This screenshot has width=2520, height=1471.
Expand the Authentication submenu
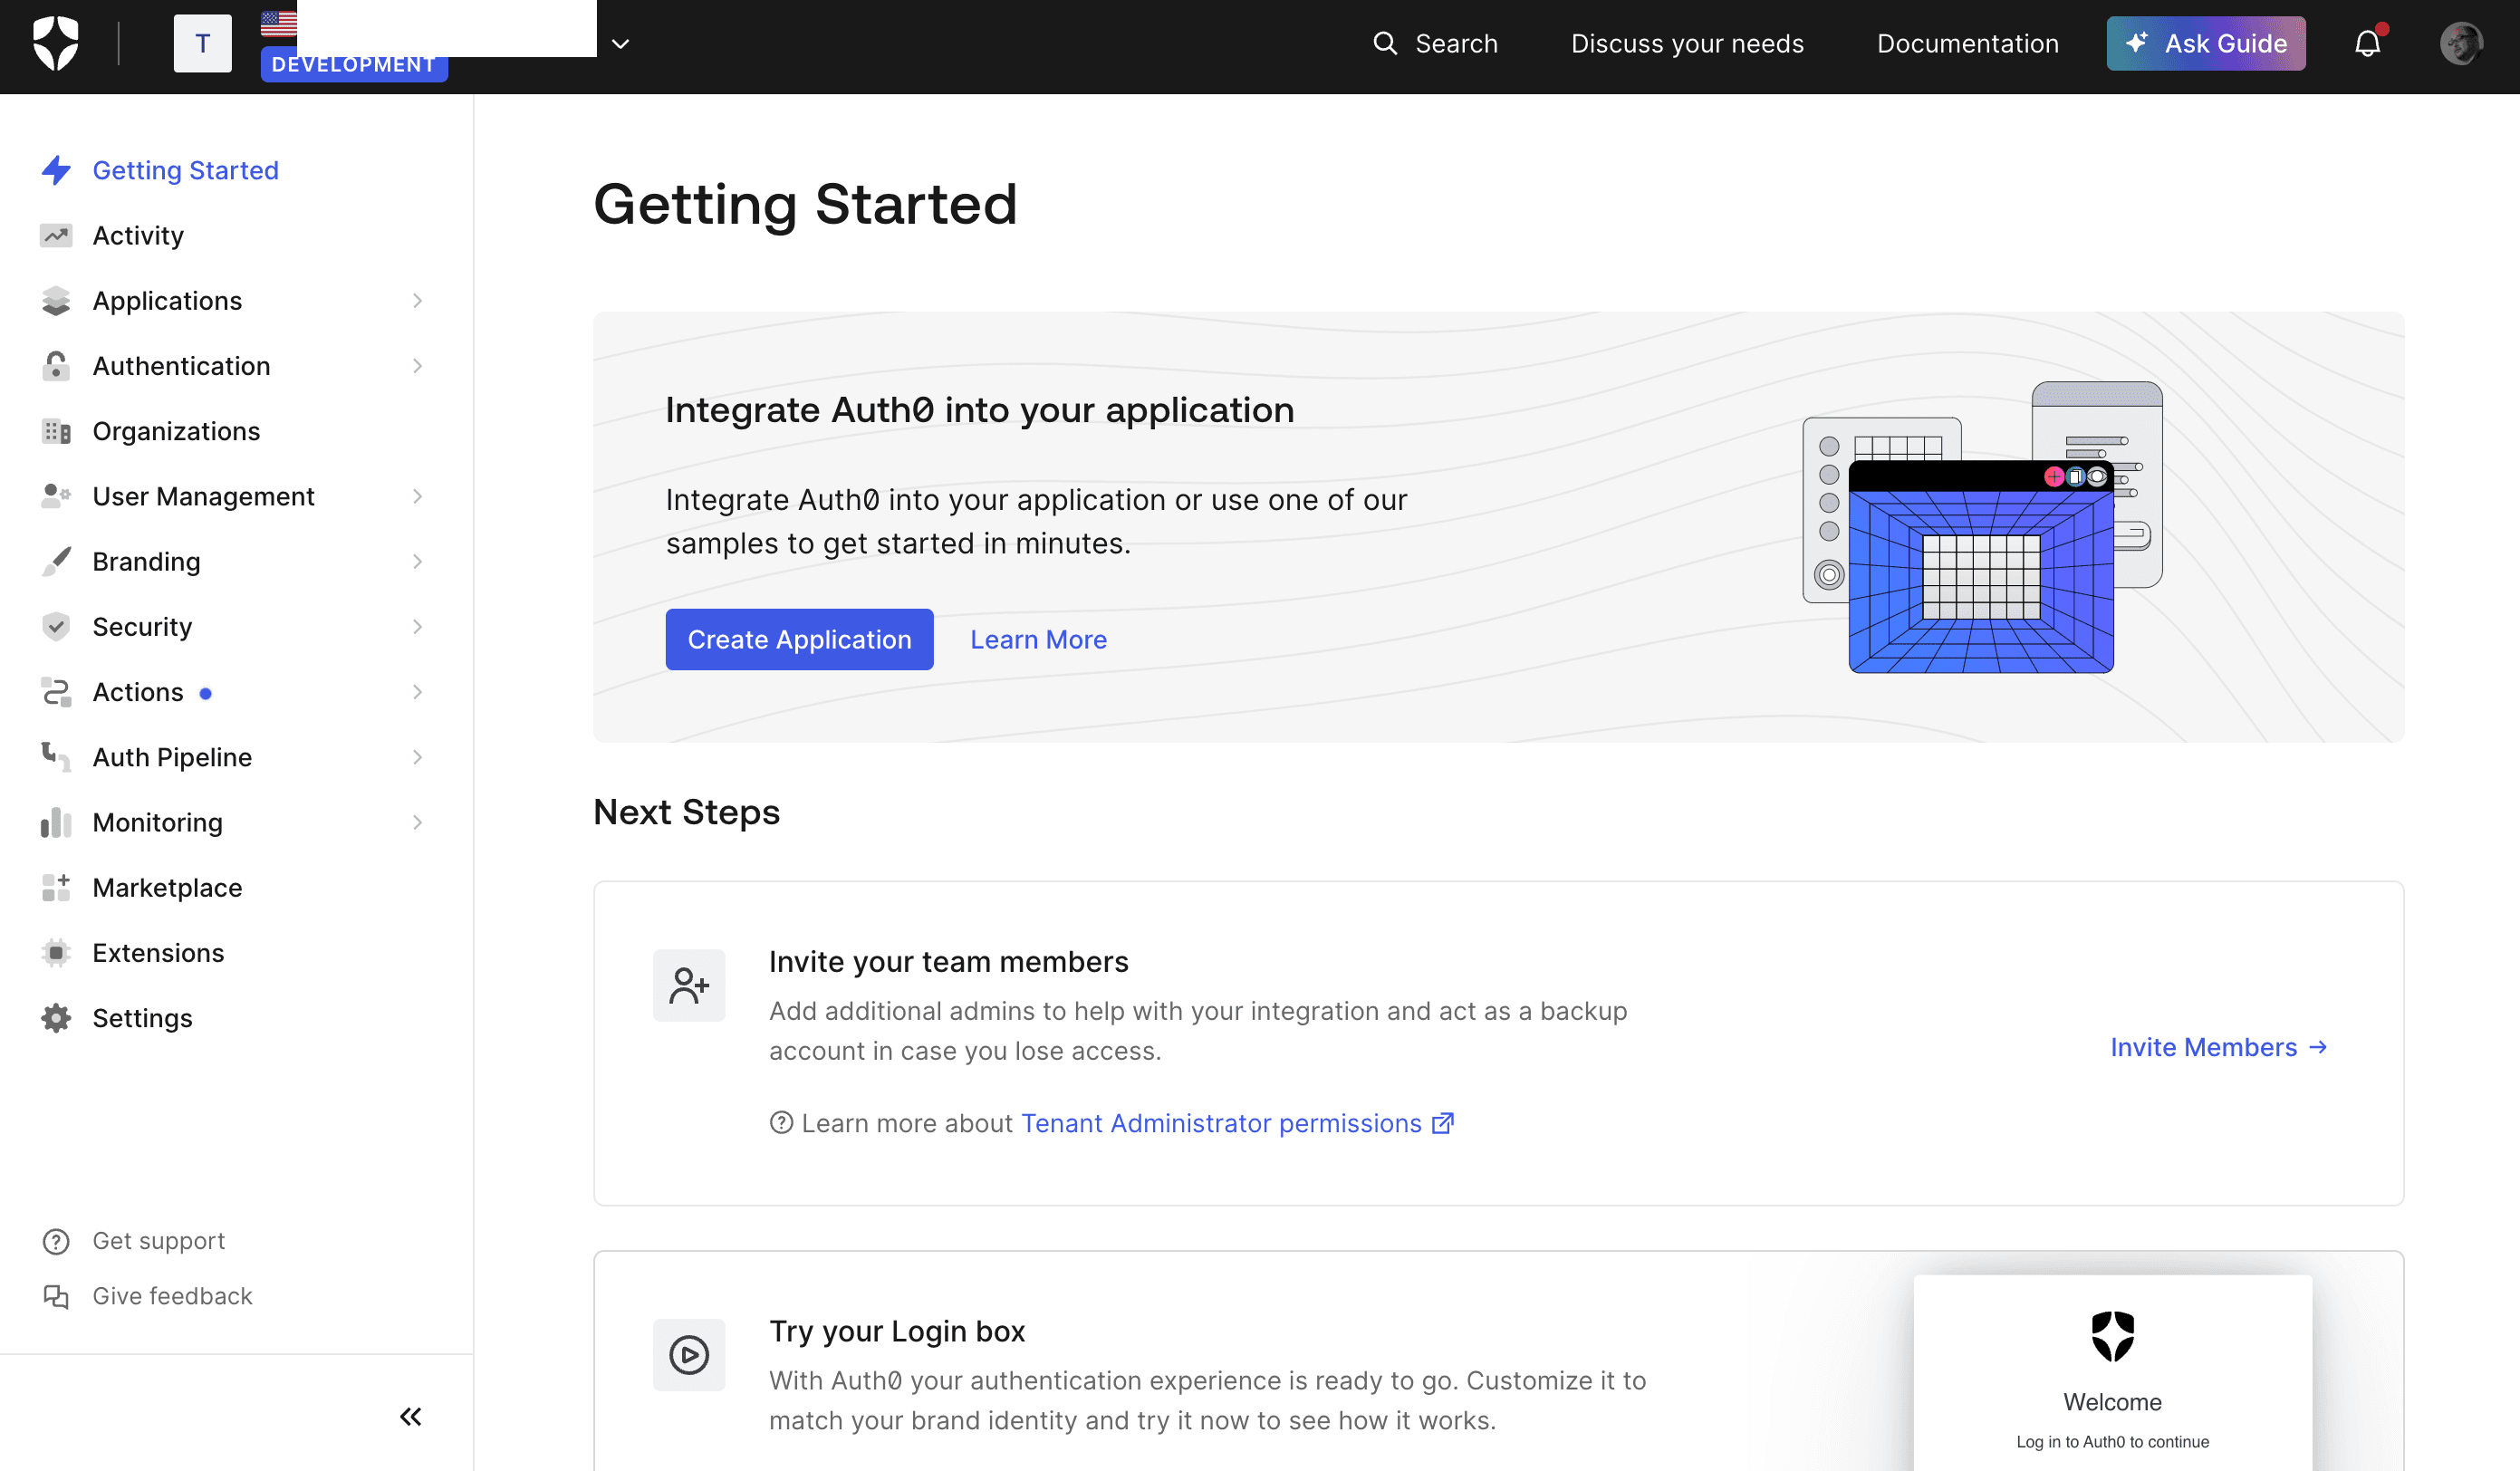417,366
